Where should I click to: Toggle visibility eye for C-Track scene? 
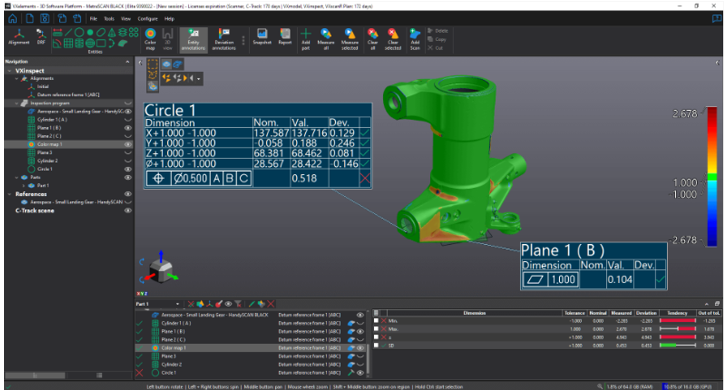click(x=128, y=211)
